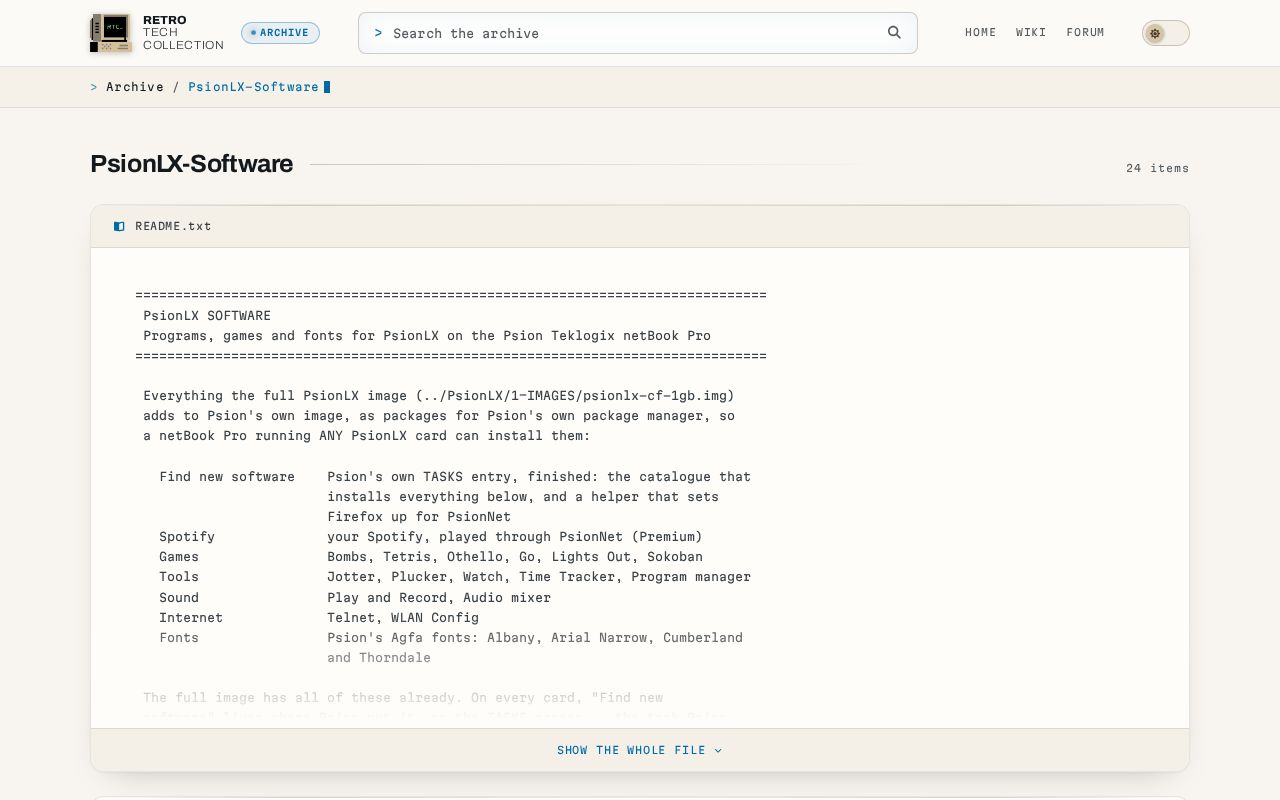This screenshot has height=800, width=1280.
Task: Click the Retro Tech Collection computer logo
Action: [x=111, y=33]
